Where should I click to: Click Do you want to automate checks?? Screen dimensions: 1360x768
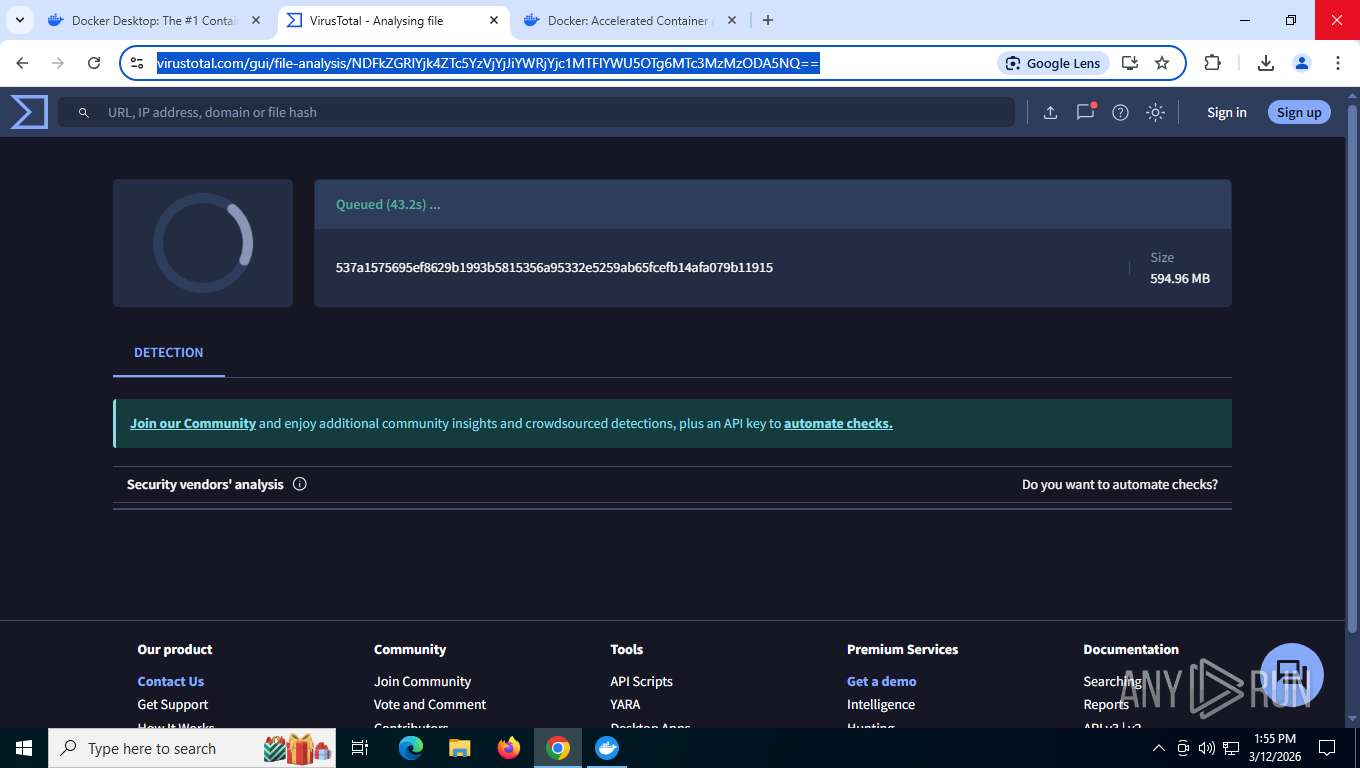[x=1120, y=484]
